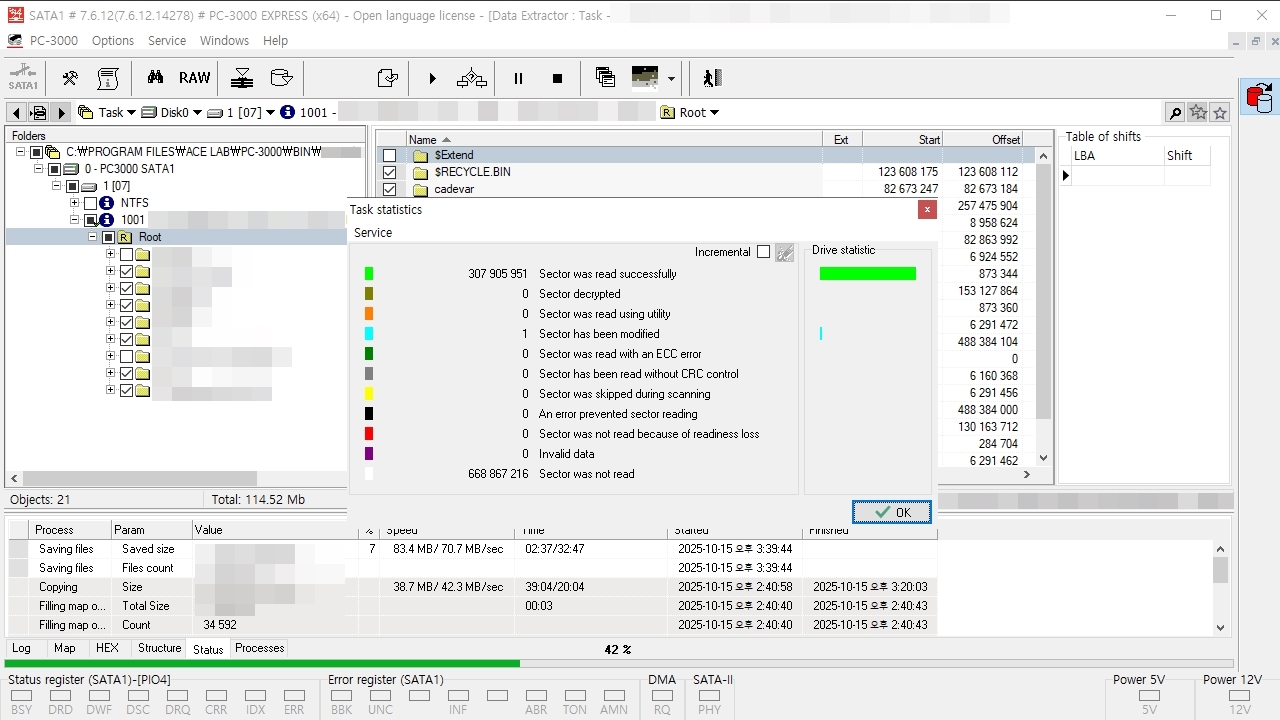Pause the running task

518,78
